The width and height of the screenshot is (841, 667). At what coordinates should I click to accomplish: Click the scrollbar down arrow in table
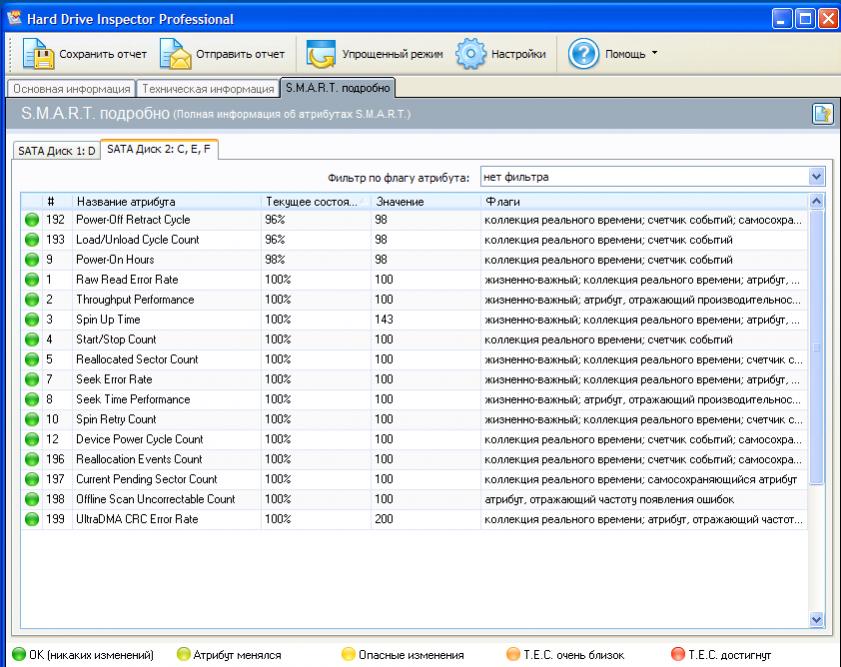817,620
